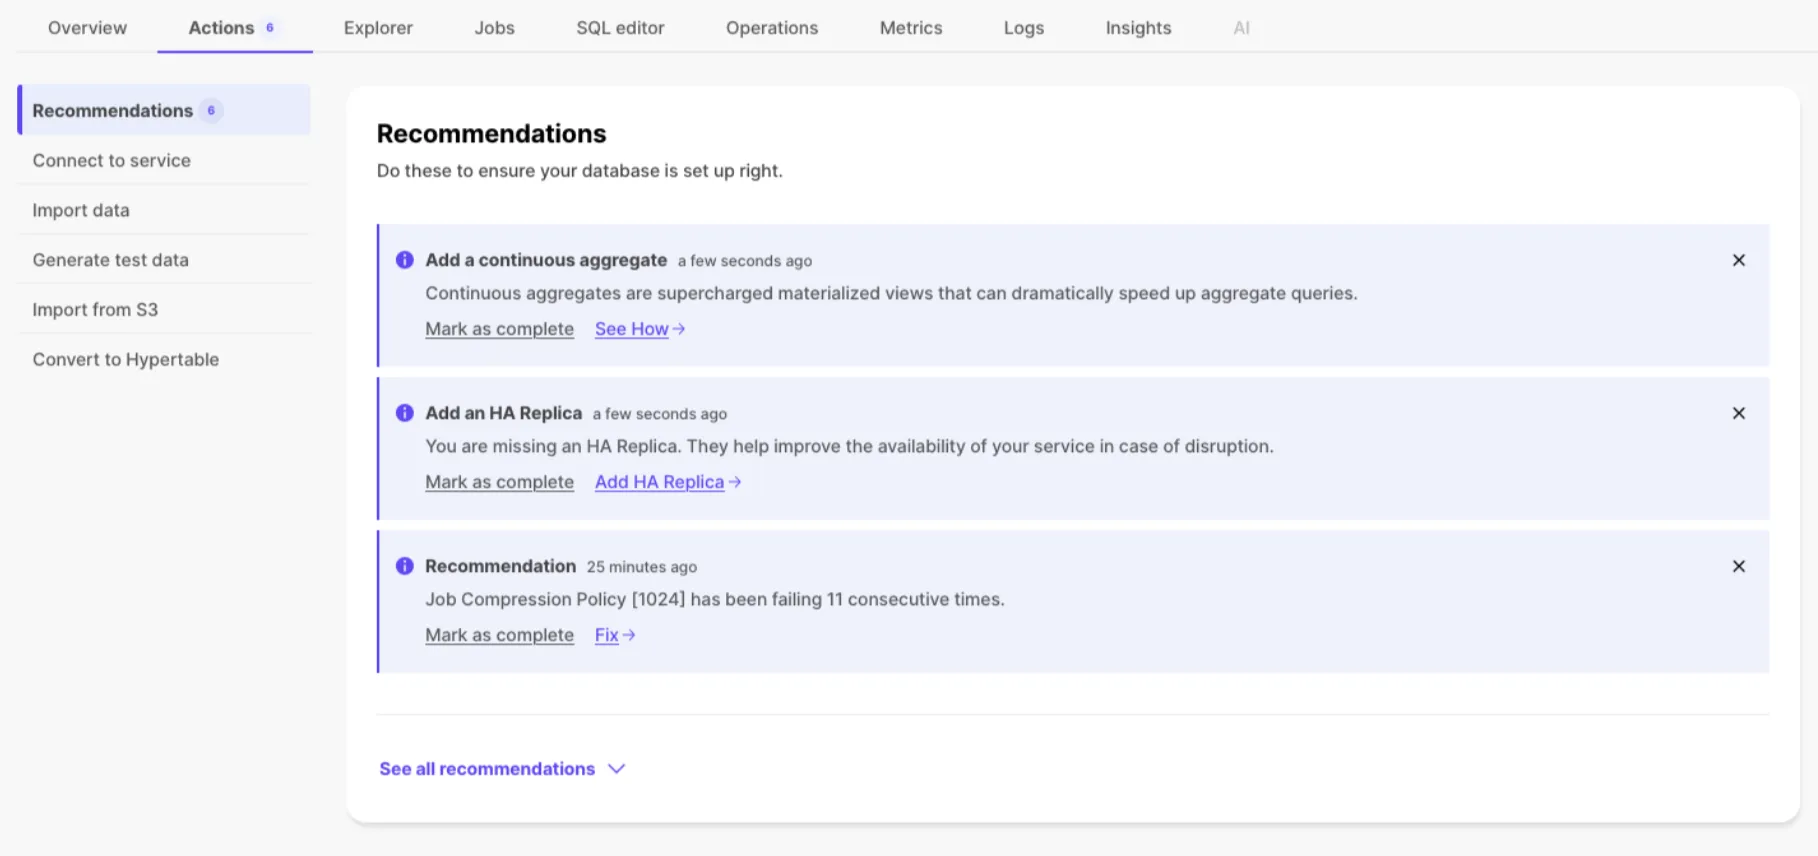
Task: Click 'Do these to ensure your database' subtitle
Action: (x=579, y=171)
